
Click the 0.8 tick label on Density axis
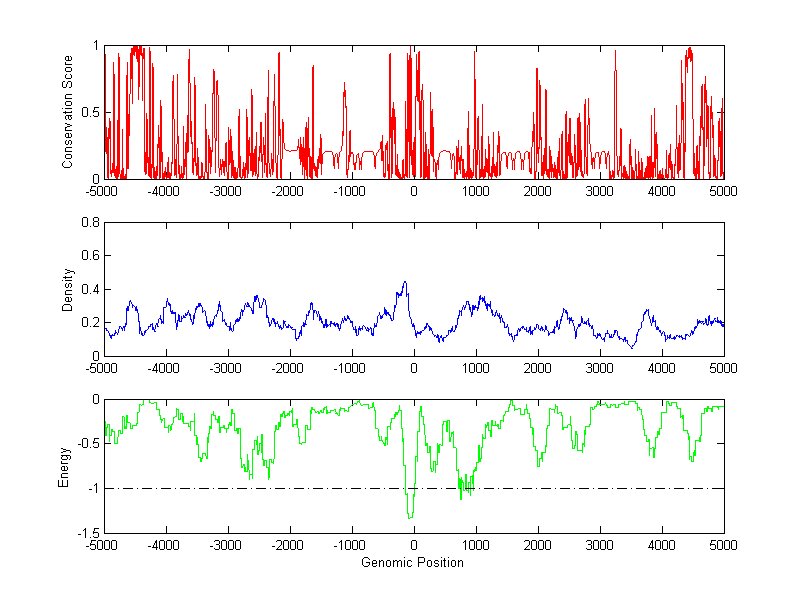[x=88, y=223]
